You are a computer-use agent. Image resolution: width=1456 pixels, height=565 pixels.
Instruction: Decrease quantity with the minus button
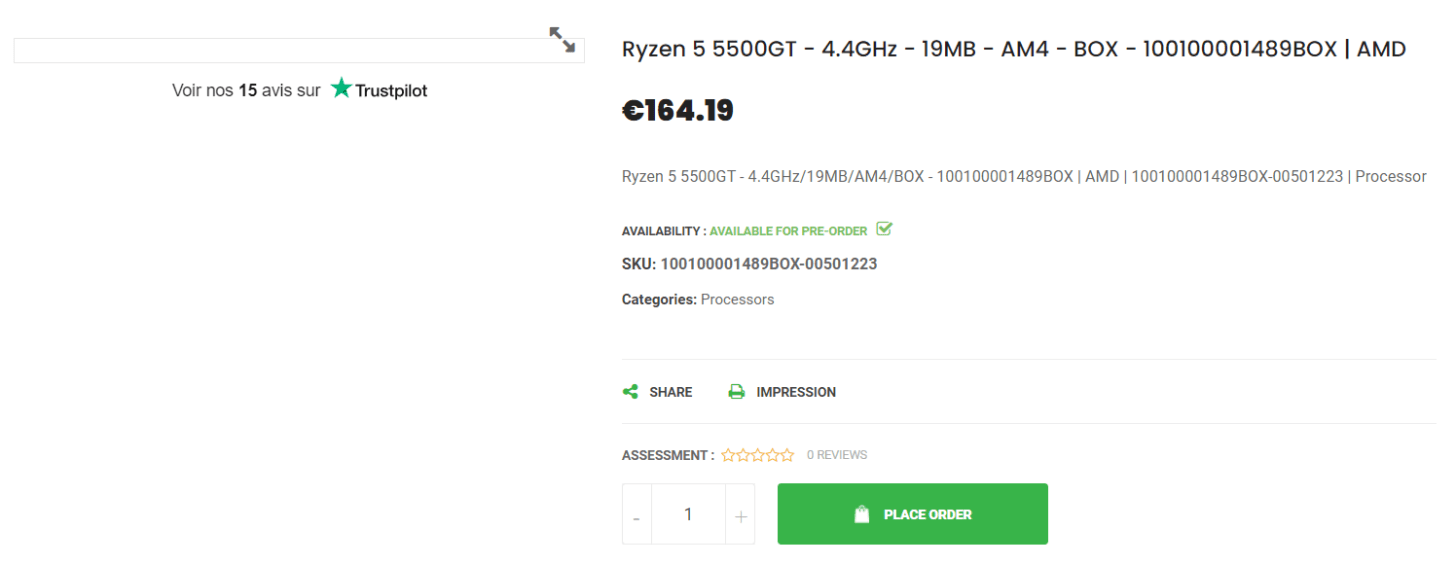coord(637,514)
